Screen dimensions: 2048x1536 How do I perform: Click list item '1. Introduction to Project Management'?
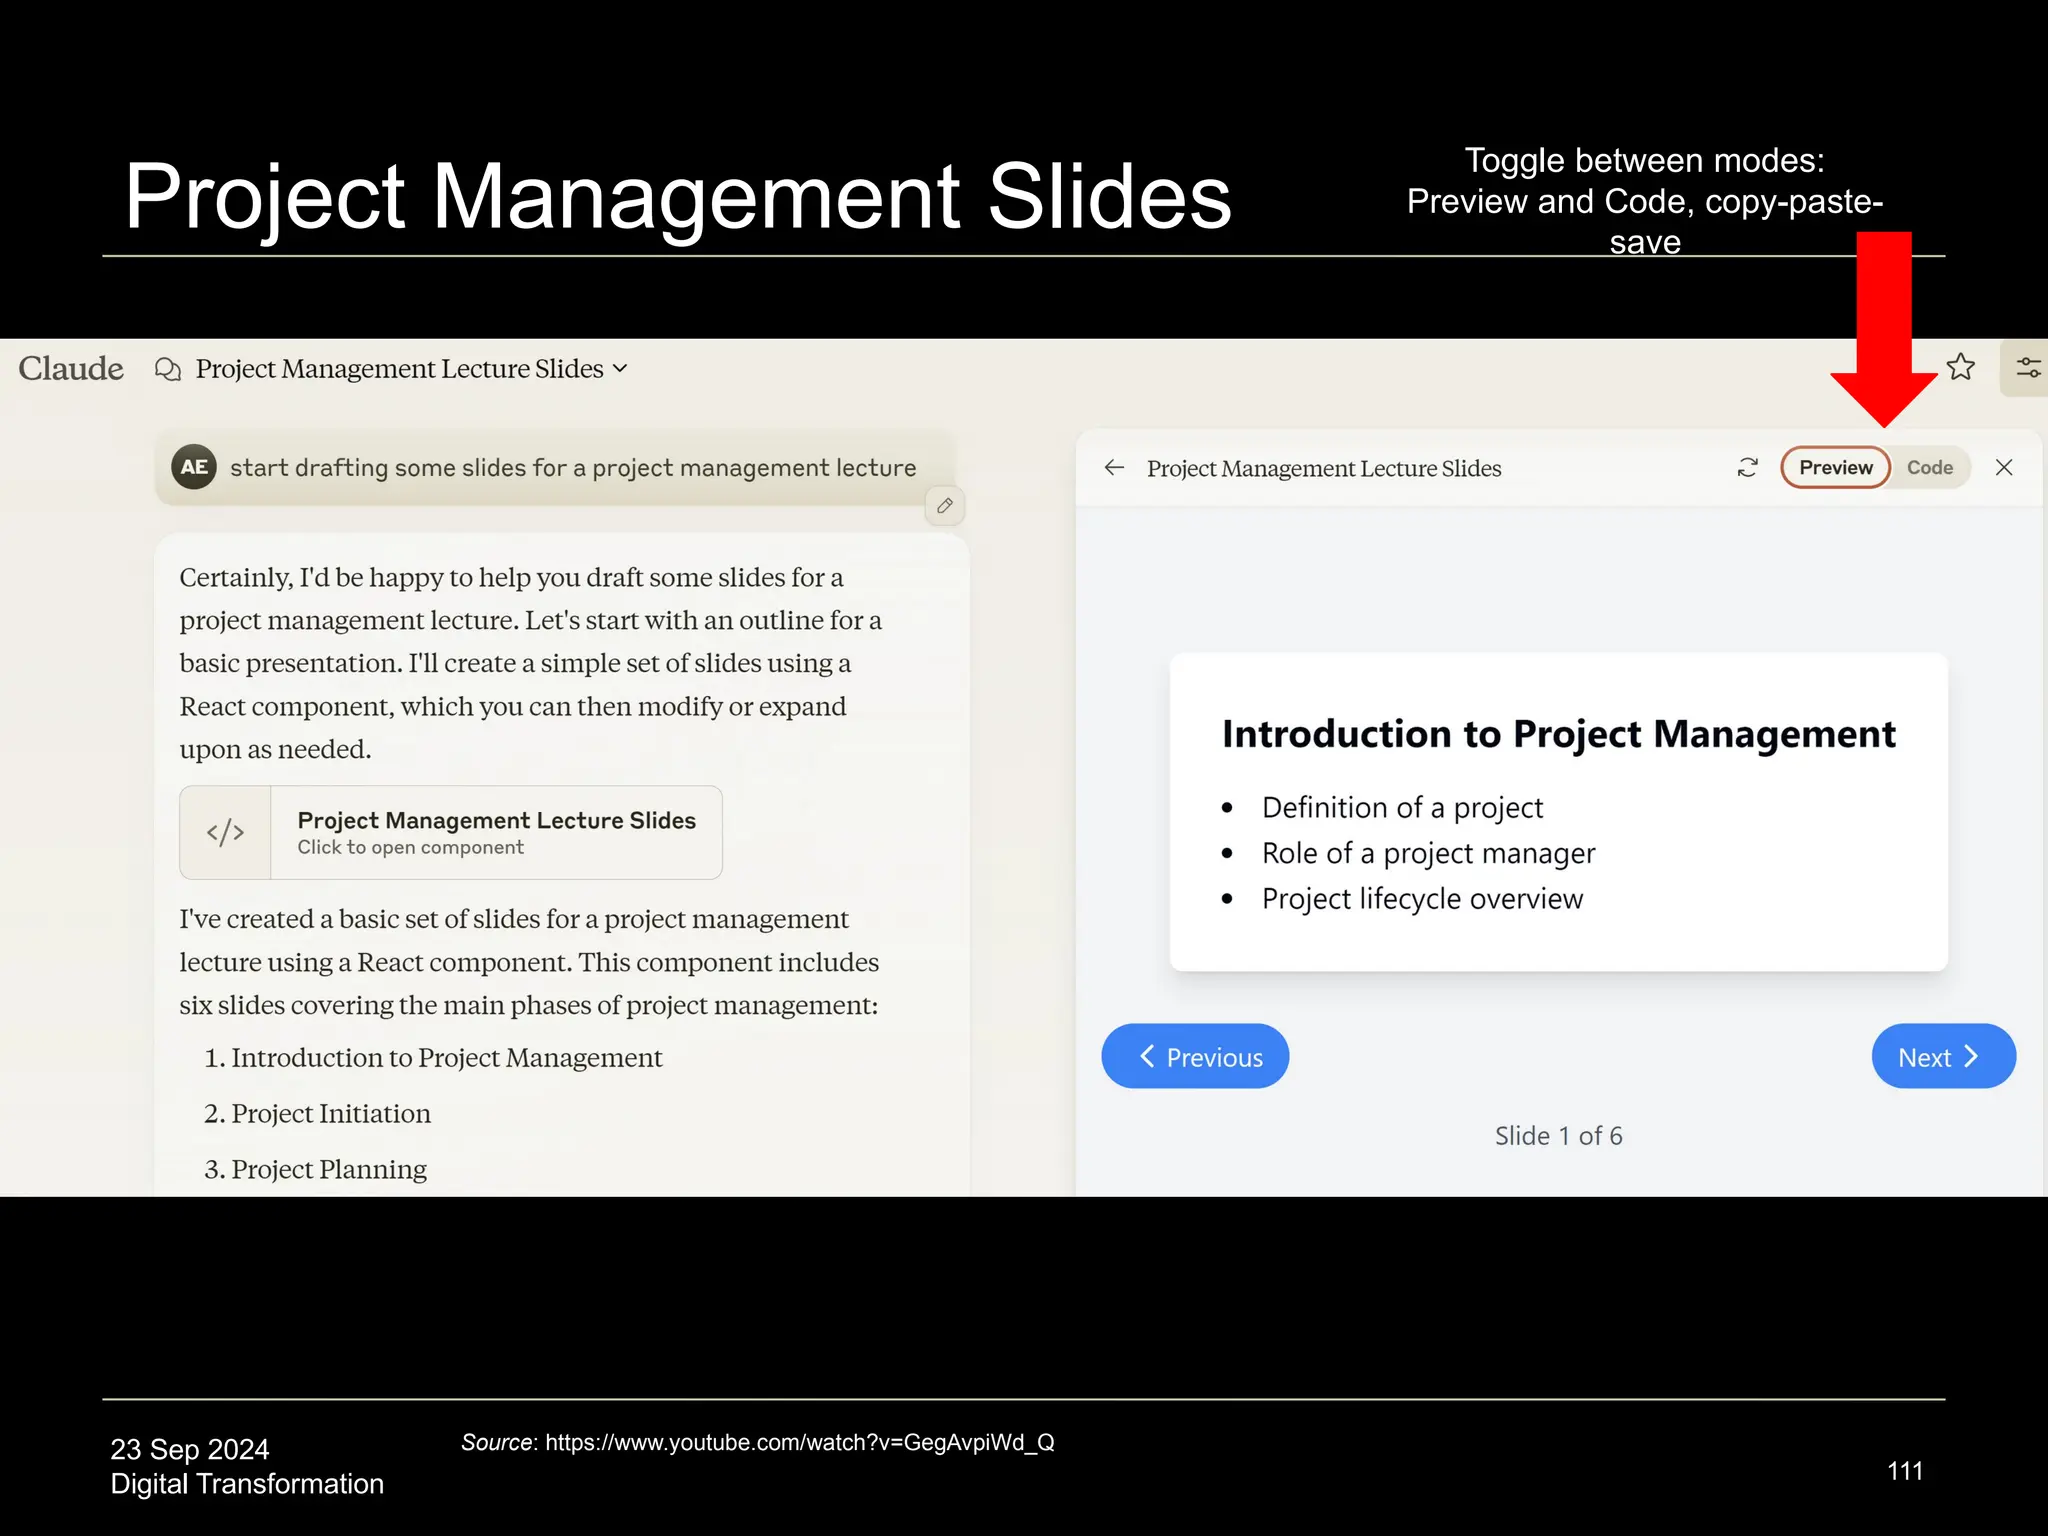[x=433, y=1058]
